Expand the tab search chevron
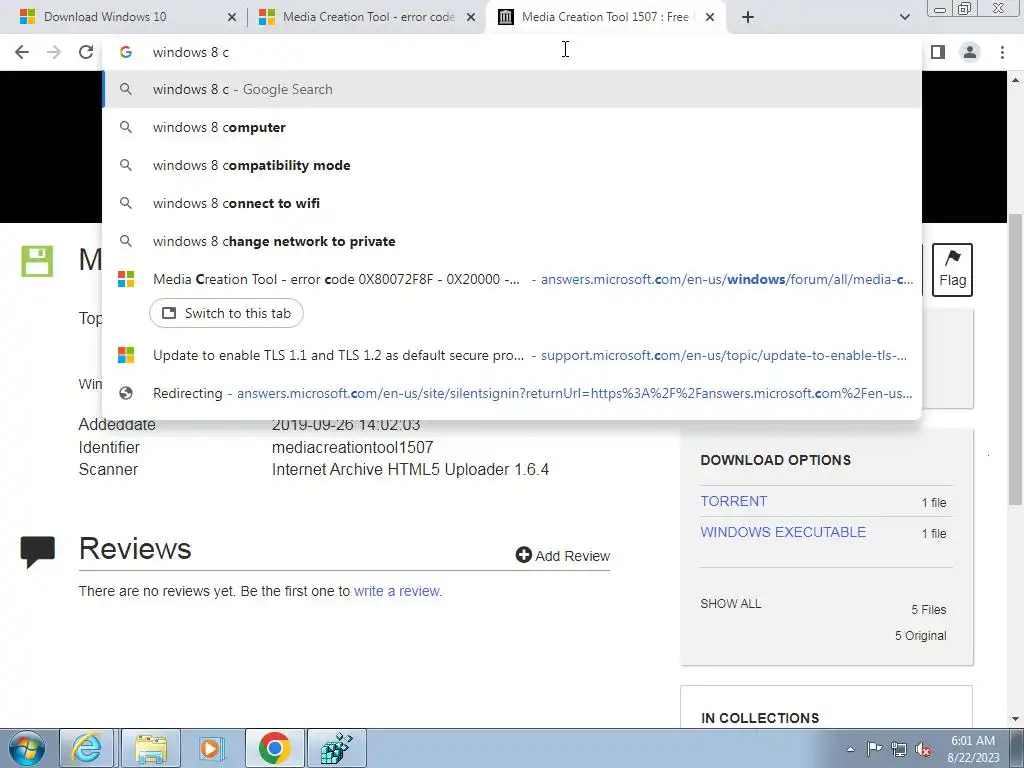 pos(904,17)
